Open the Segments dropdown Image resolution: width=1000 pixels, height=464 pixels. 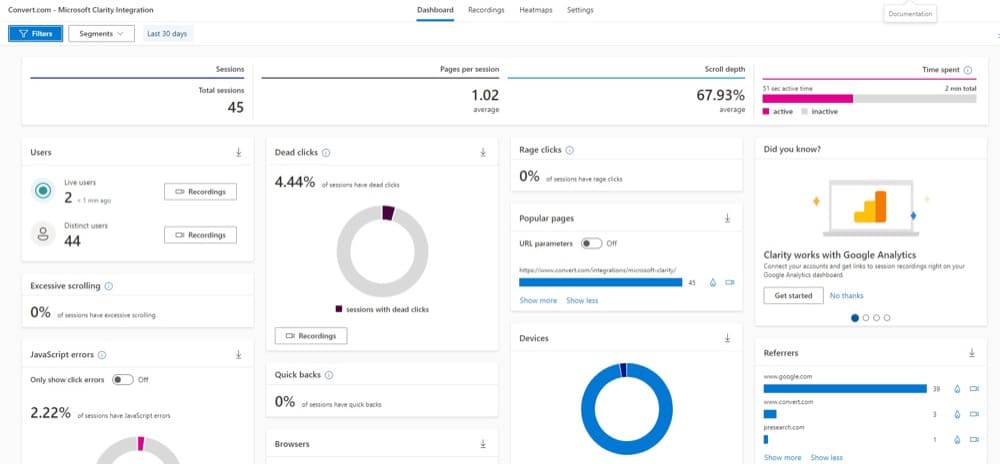coord(101,34)
